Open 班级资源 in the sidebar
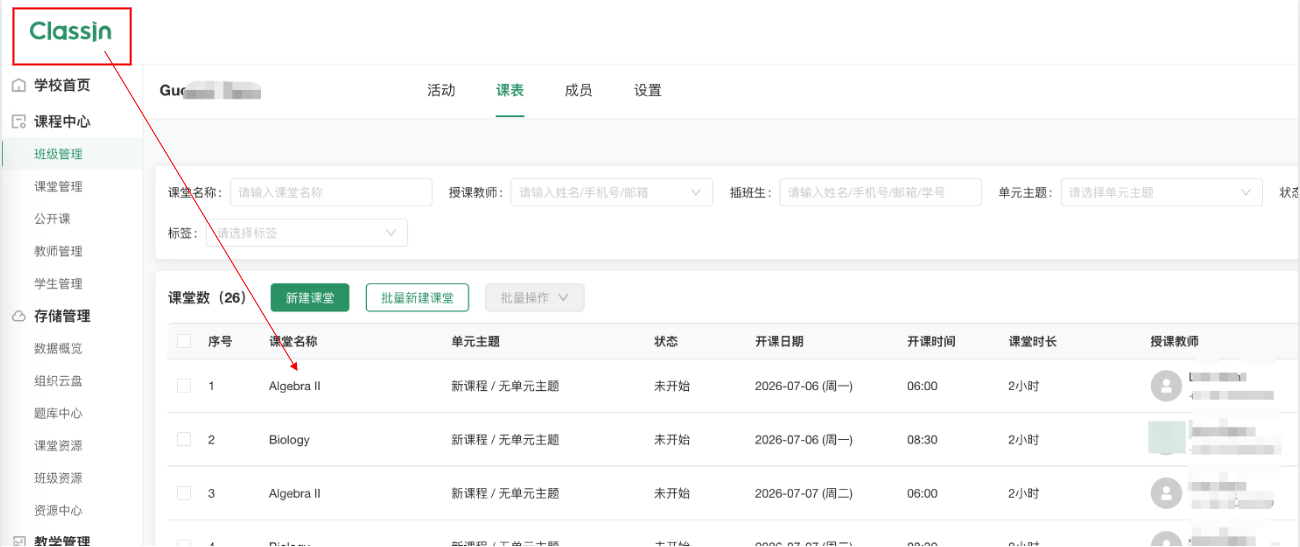Screen dimensions: 1300x547 (x=58, y=478)
